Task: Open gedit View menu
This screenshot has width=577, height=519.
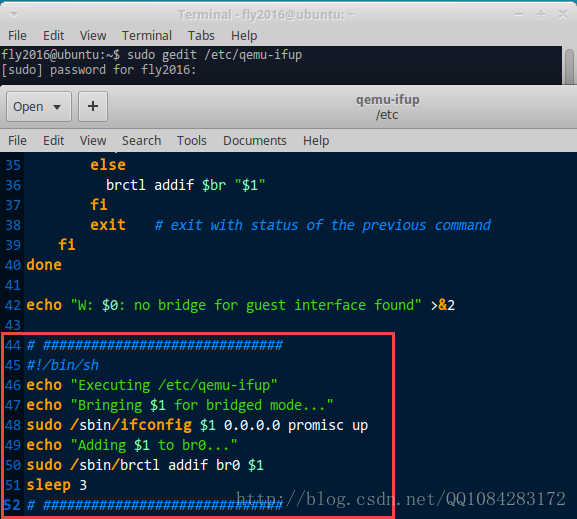Action: tap(93, 141)
